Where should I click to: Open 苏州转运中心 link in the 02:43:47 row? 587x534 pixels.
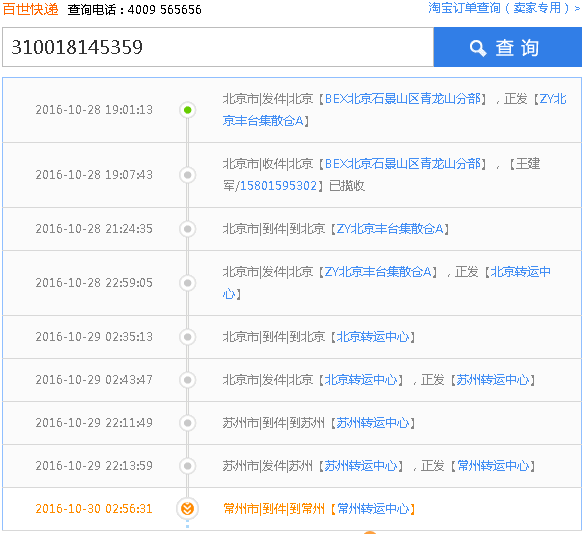[x=493, y=380]
